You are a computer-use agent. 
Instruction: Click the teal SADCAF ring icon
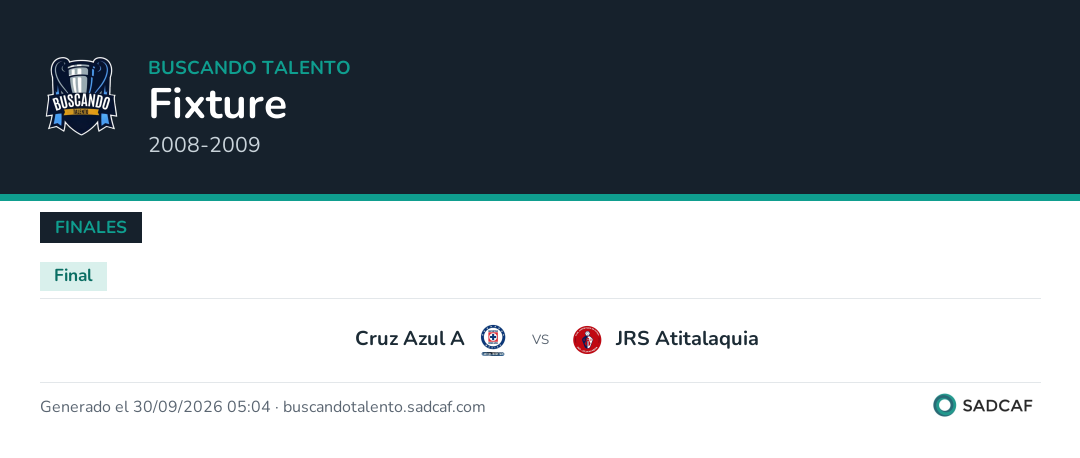[x=944, y=405]
